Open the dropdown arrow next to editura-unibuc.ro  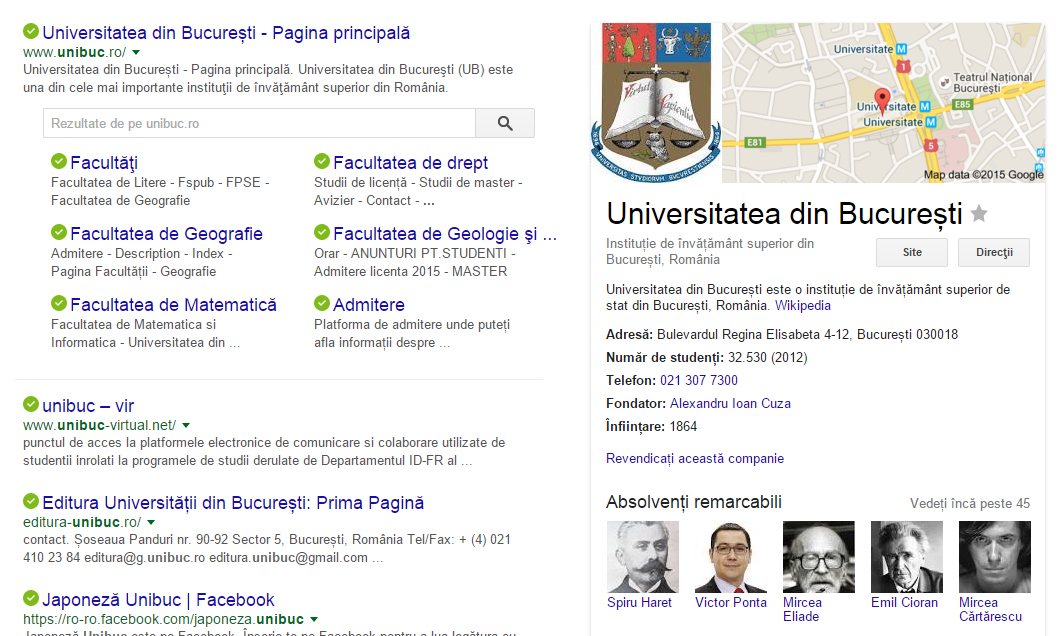click(151, 523)
